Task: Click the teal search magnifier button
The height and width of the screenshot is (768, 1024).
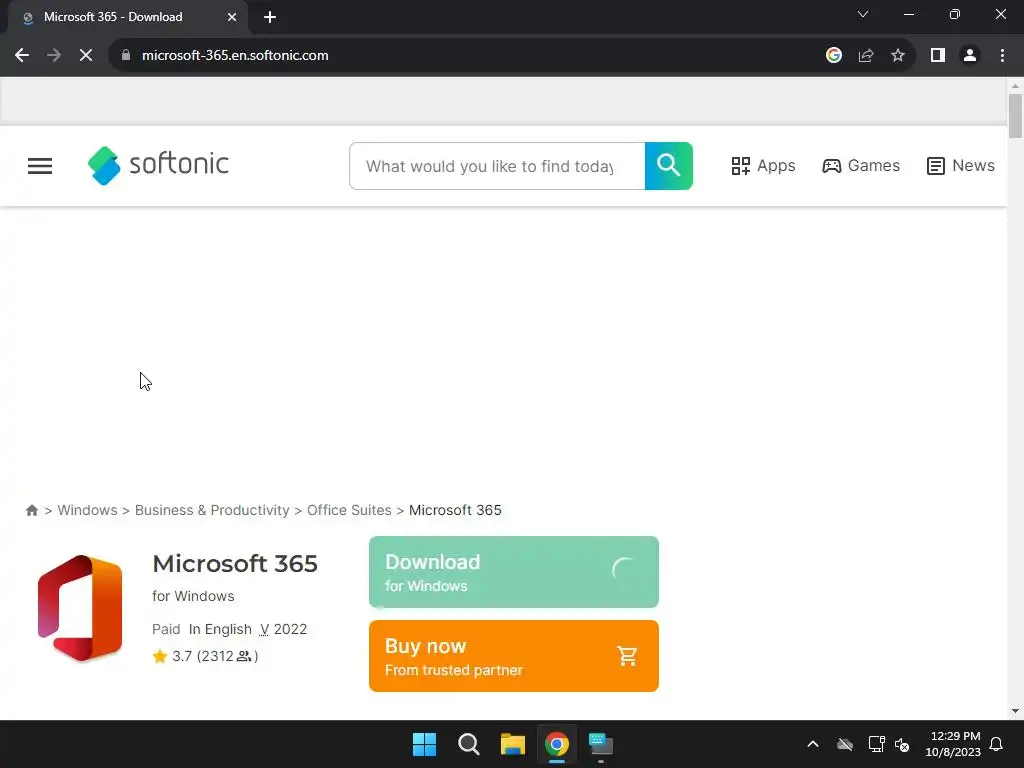Action: point(669,166)
